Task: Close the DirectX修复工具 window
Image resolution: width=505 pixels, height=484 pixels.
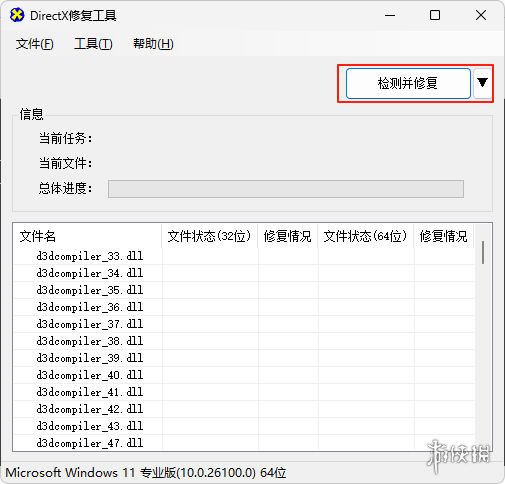Action: pyautogui.click(x=481, y=15)
